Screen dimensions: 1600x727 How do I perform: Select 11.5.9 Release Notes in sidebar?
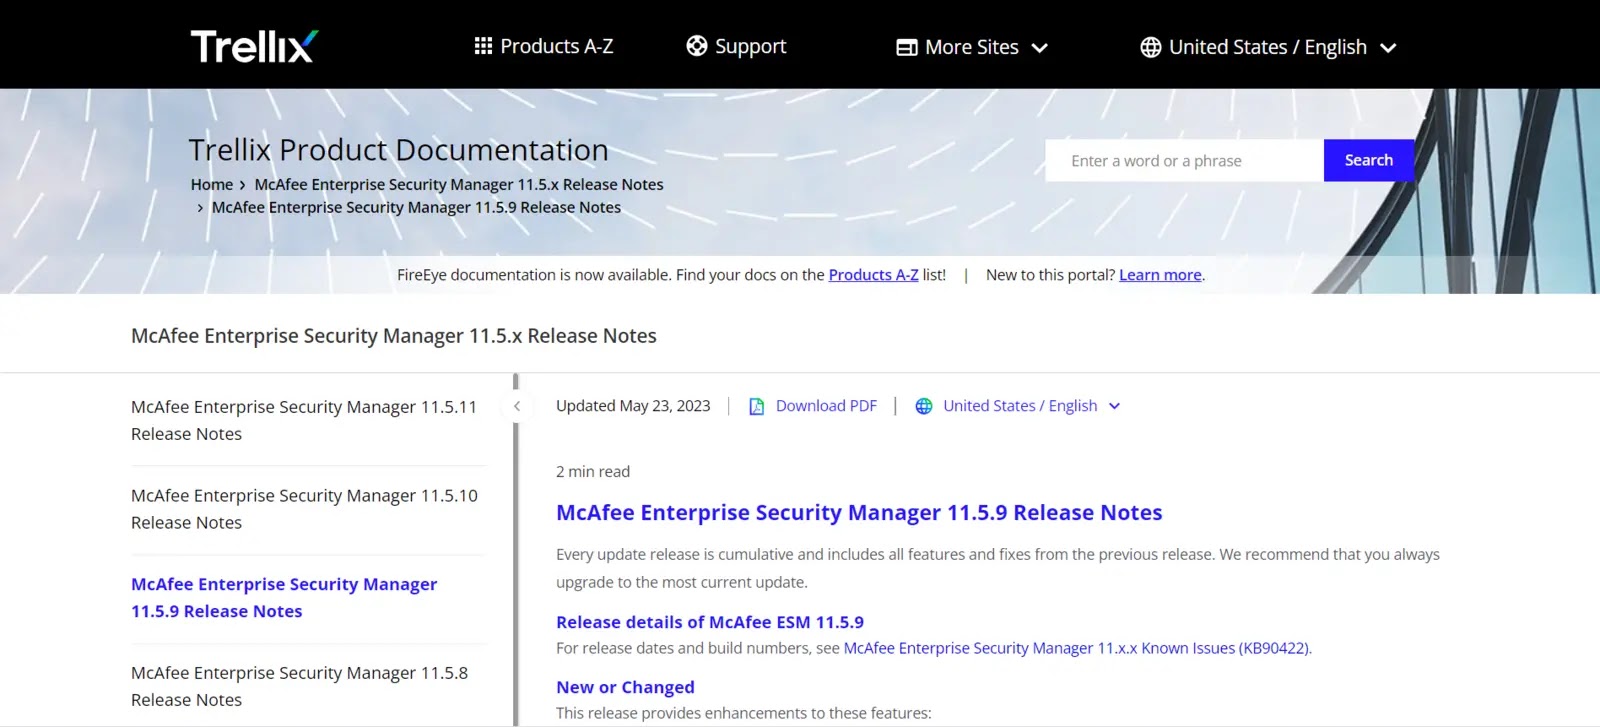coord(284,597)
